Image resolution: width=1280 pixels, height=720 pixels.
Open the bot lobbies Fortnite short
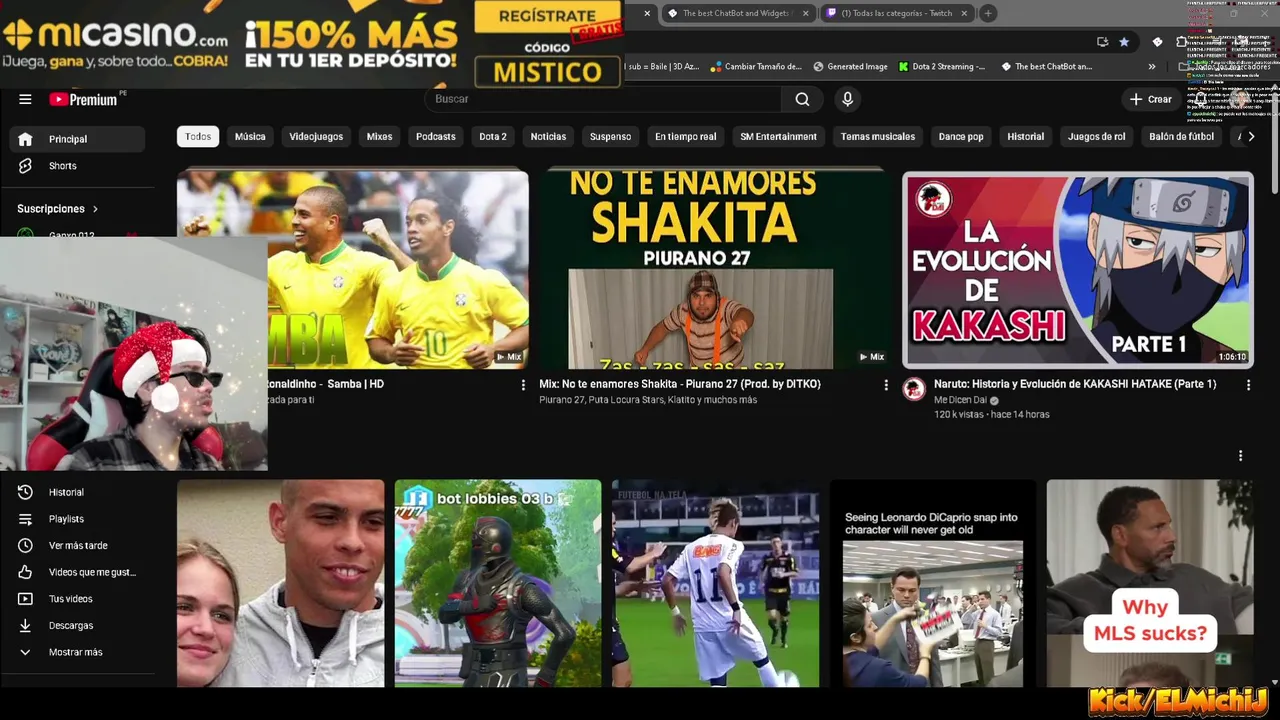[x=498, y=583]
